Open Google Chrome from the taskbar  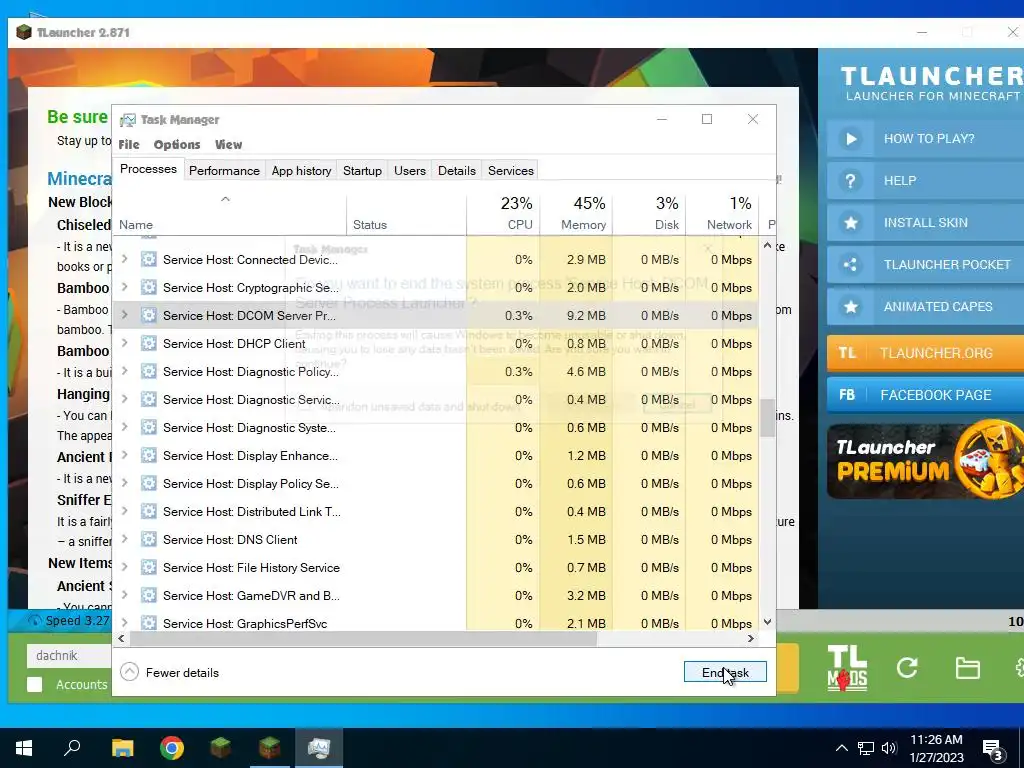172,748
